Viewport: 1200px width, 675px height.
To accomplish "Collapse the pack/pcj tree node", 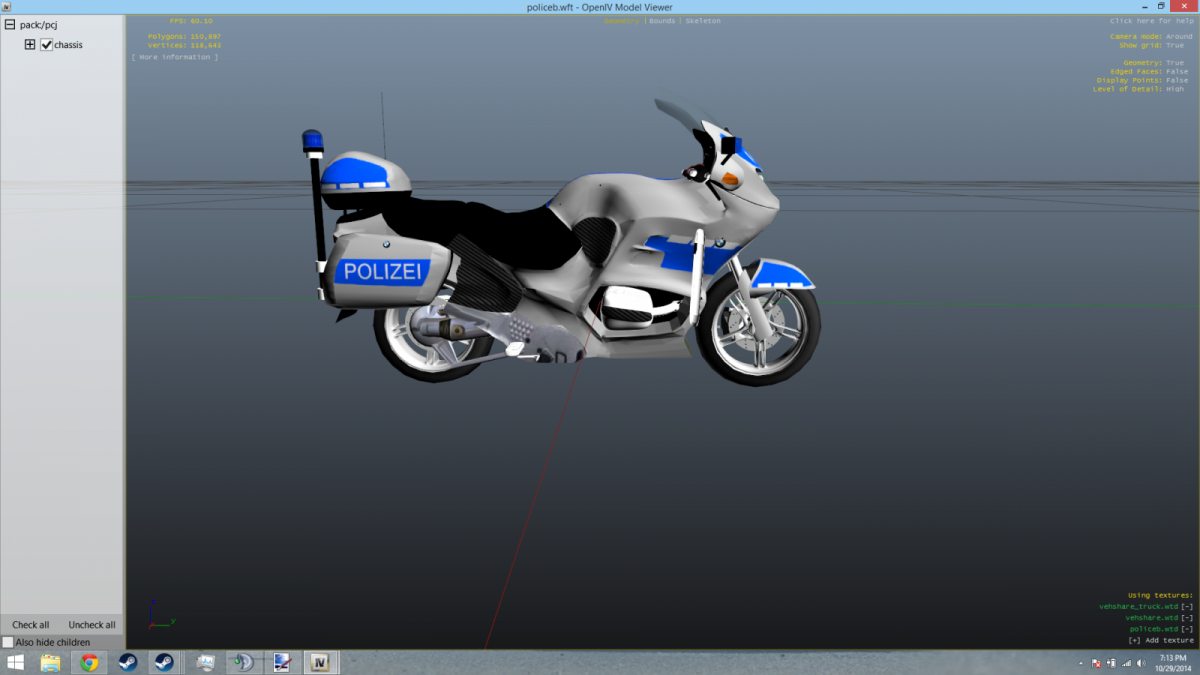I will [10, 24].
